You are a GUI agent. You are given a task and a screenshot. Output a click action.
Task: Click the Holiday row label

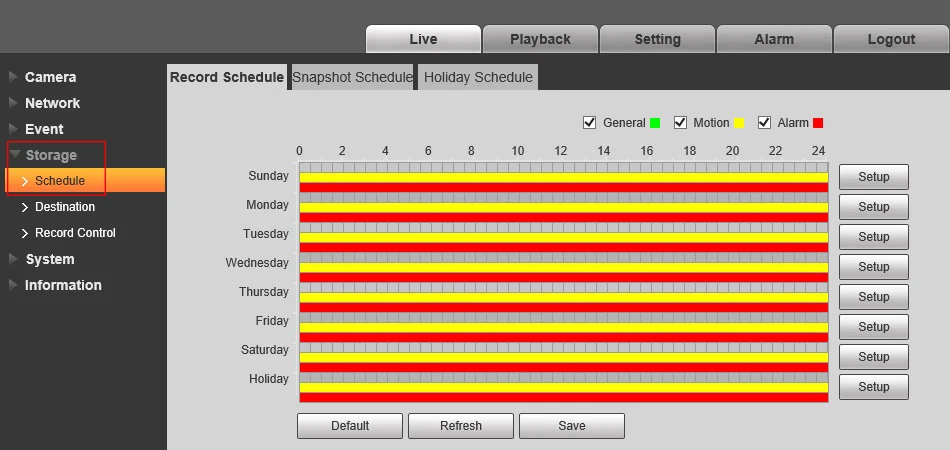268,379
